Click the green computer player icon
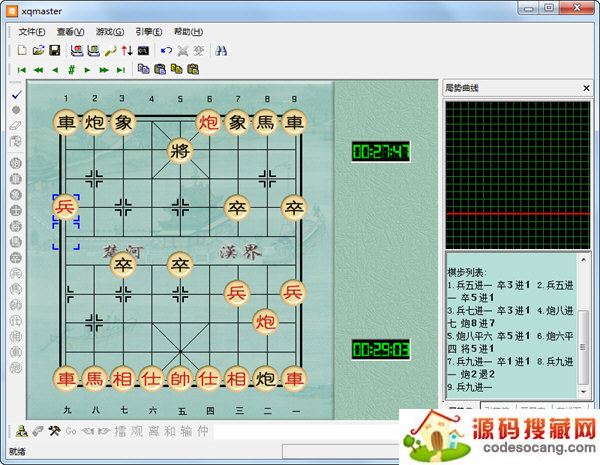This screenshot has width=600, height=465. (x=93, y=51)
